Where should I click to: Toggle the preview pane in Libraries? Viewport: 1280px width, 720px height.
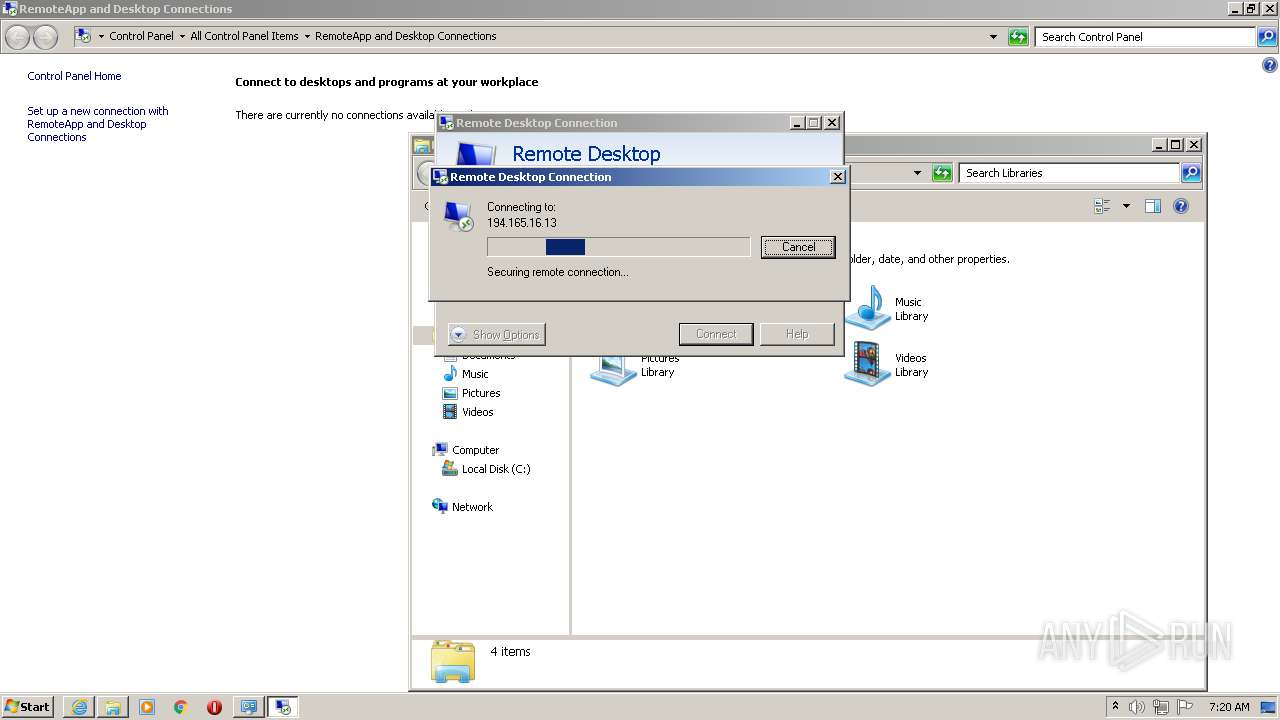[1152, 206]
